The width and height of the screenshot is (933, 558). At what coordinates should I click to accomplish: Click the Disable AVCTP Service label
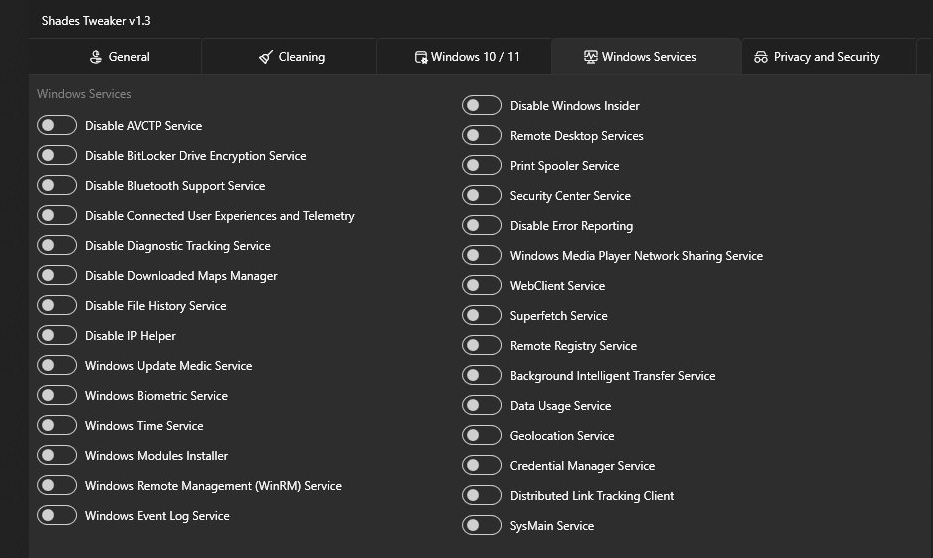(x=143, y=126)
